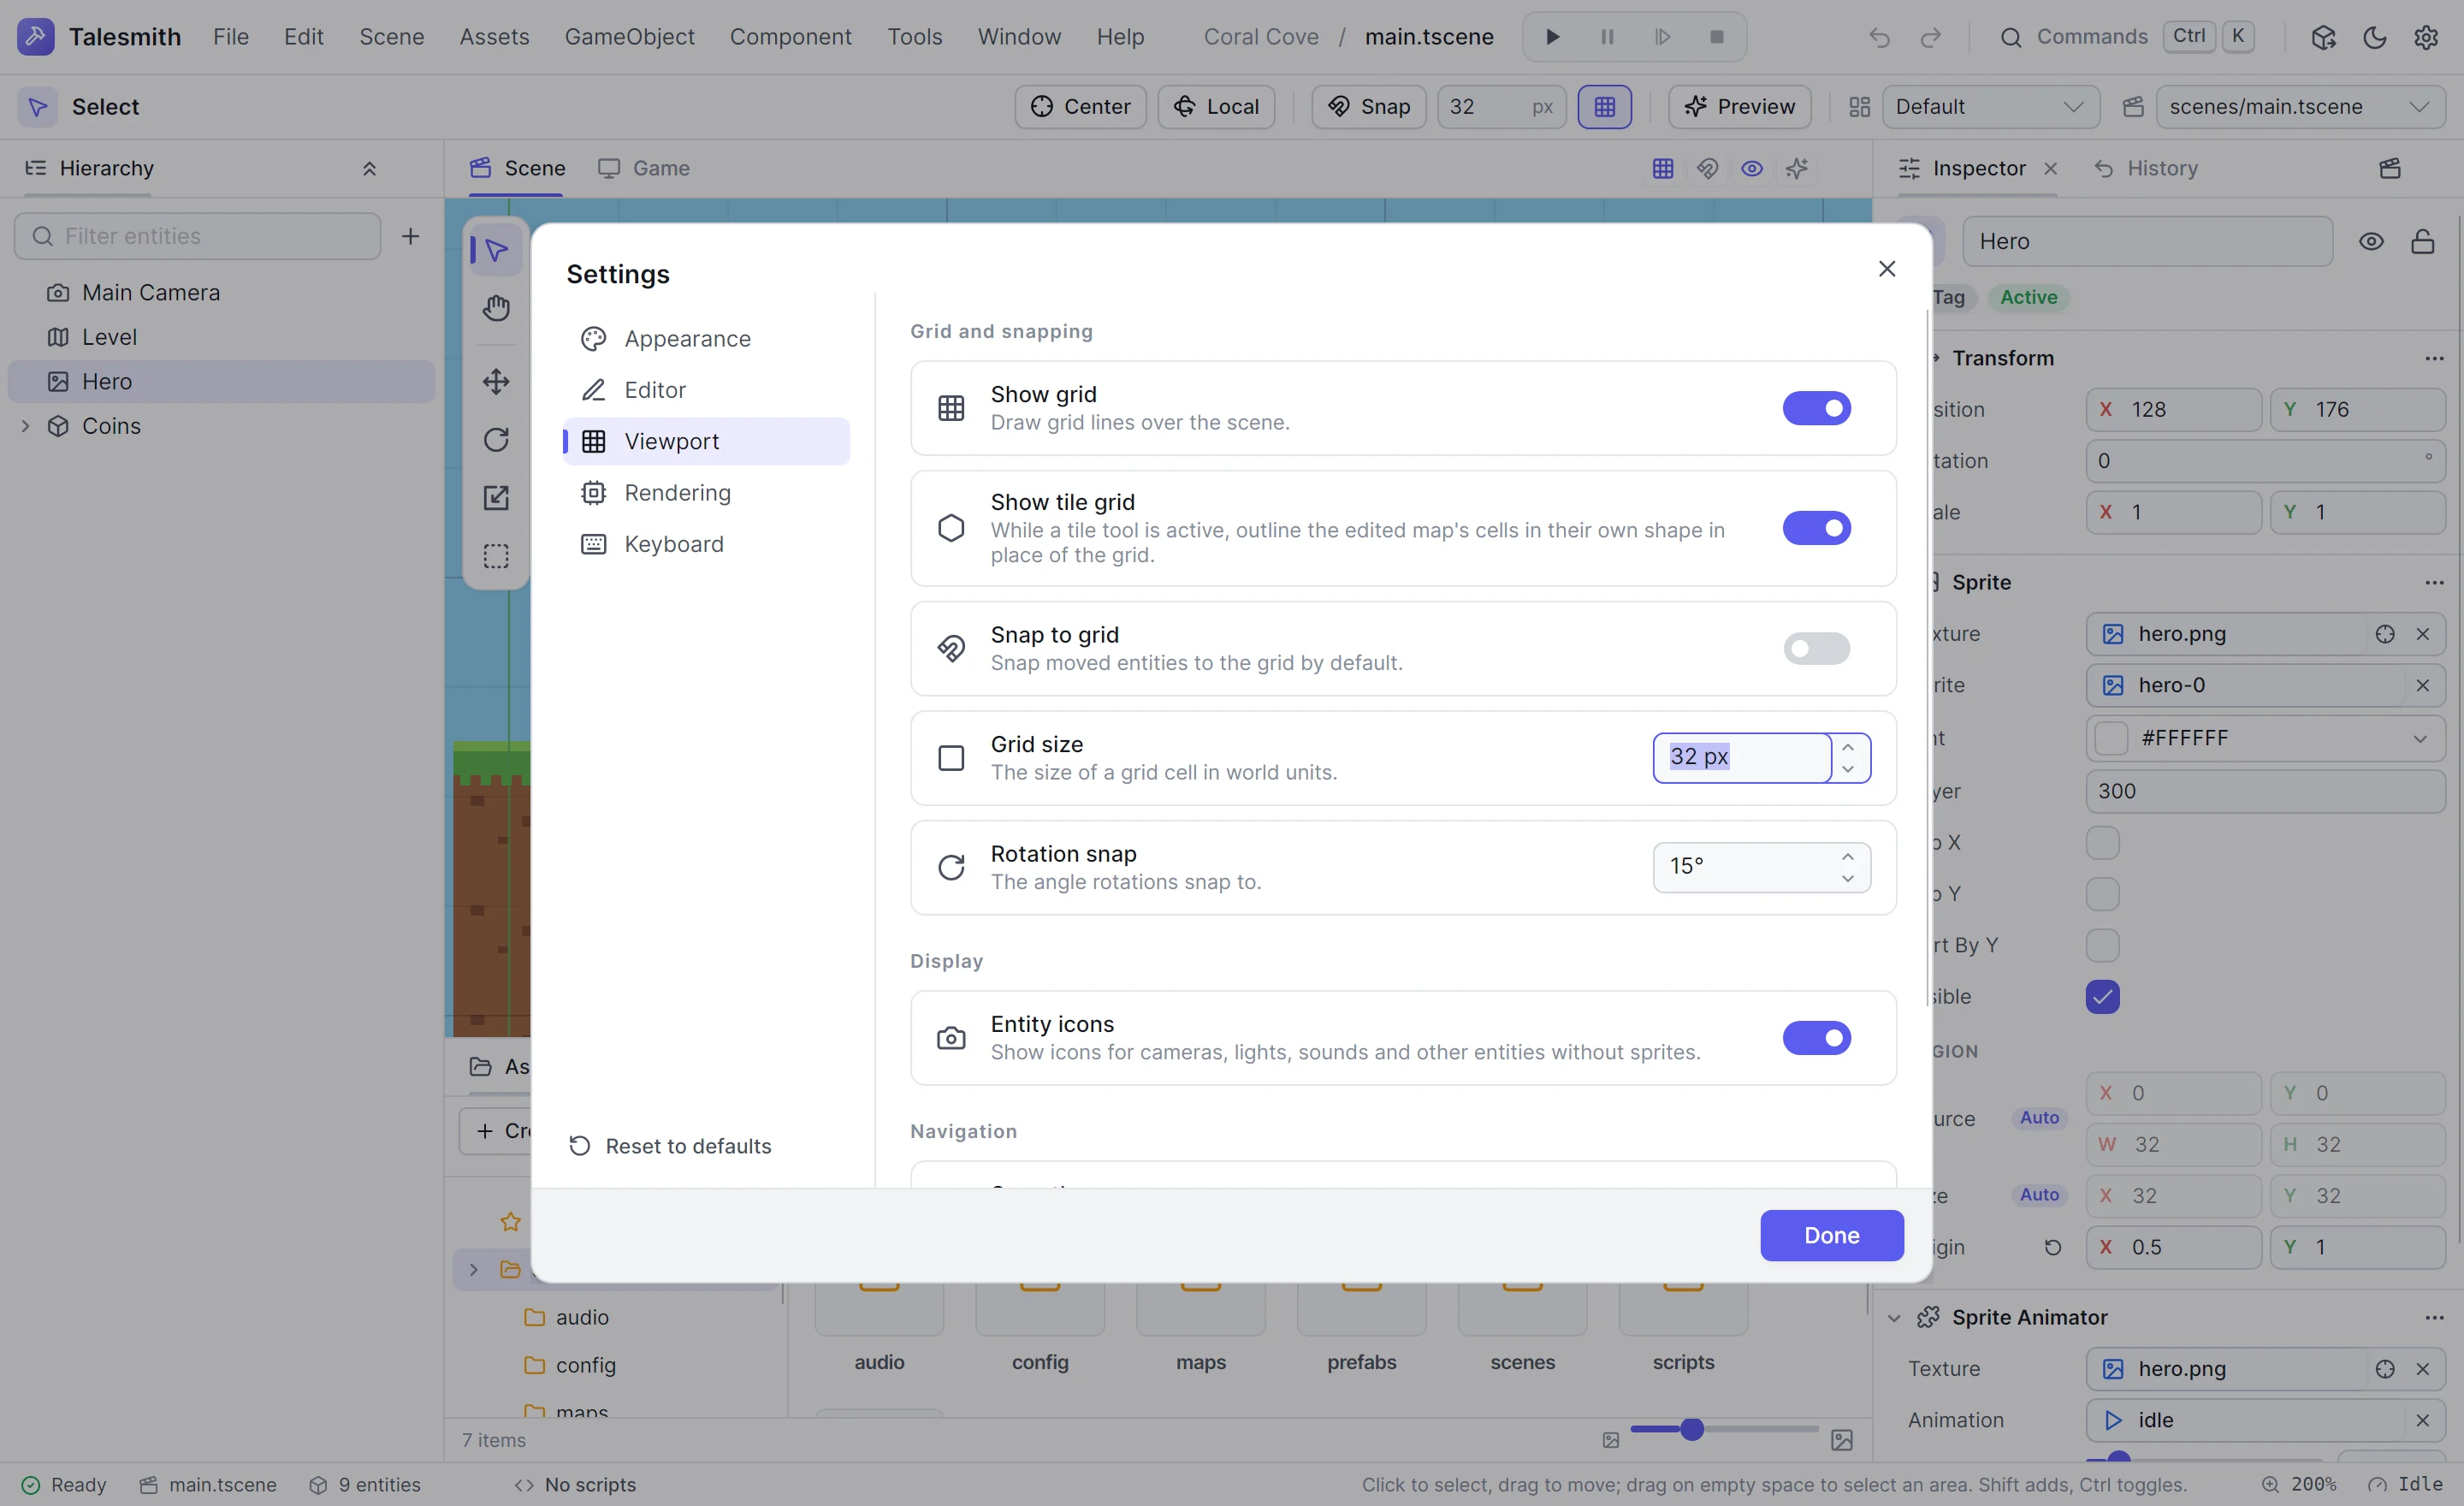Click the asset thumbnail size slider

[x=1724, y=1429]
